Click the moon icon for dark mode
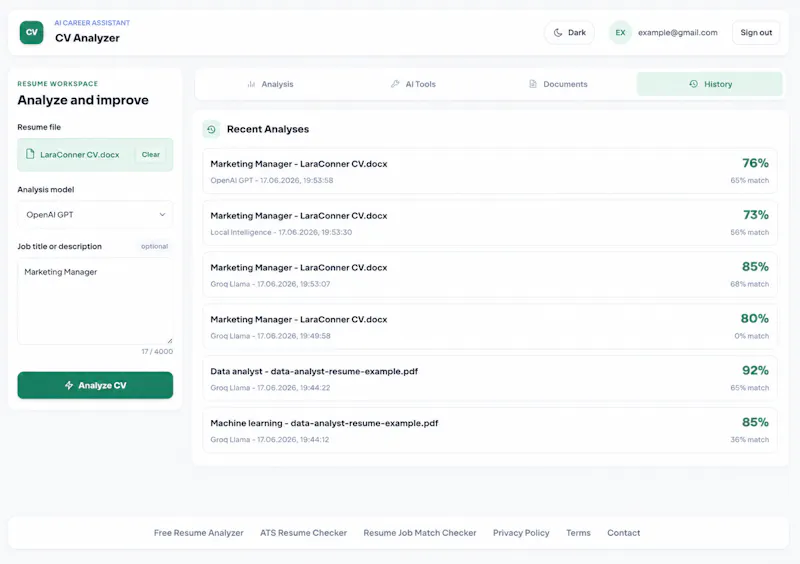The width and height of the screenshot is (800, 564). pyautogui.click(x=558, y=33)
